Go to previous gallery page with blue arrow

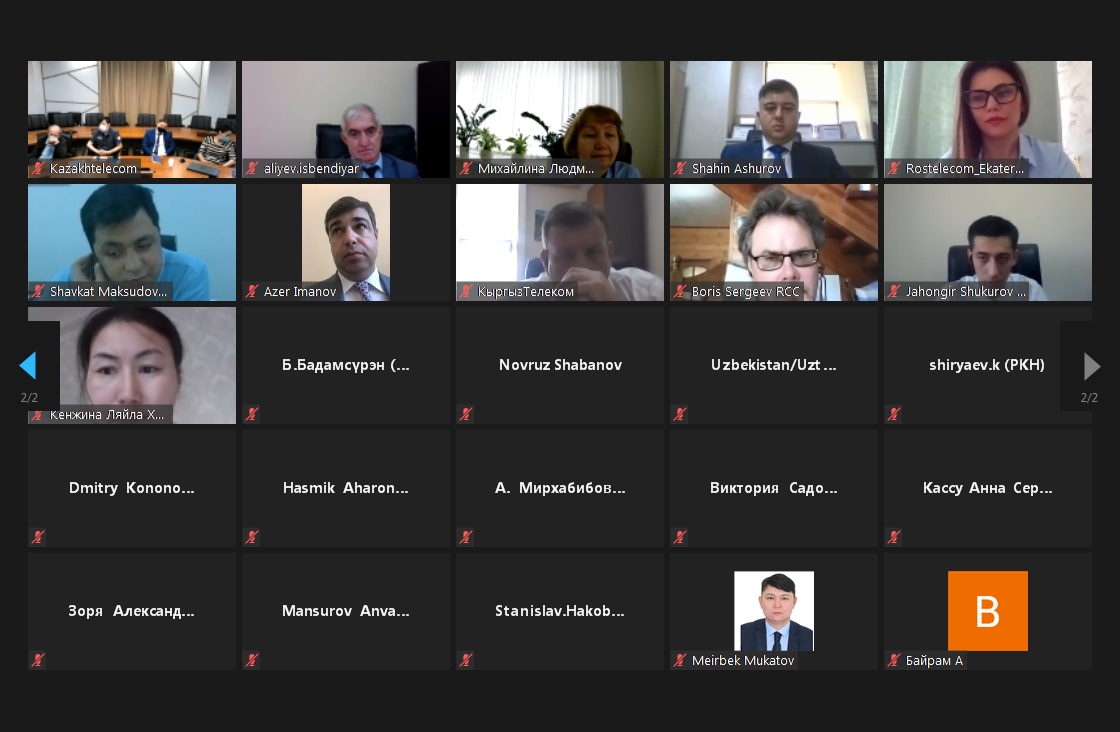click(28, 366)
